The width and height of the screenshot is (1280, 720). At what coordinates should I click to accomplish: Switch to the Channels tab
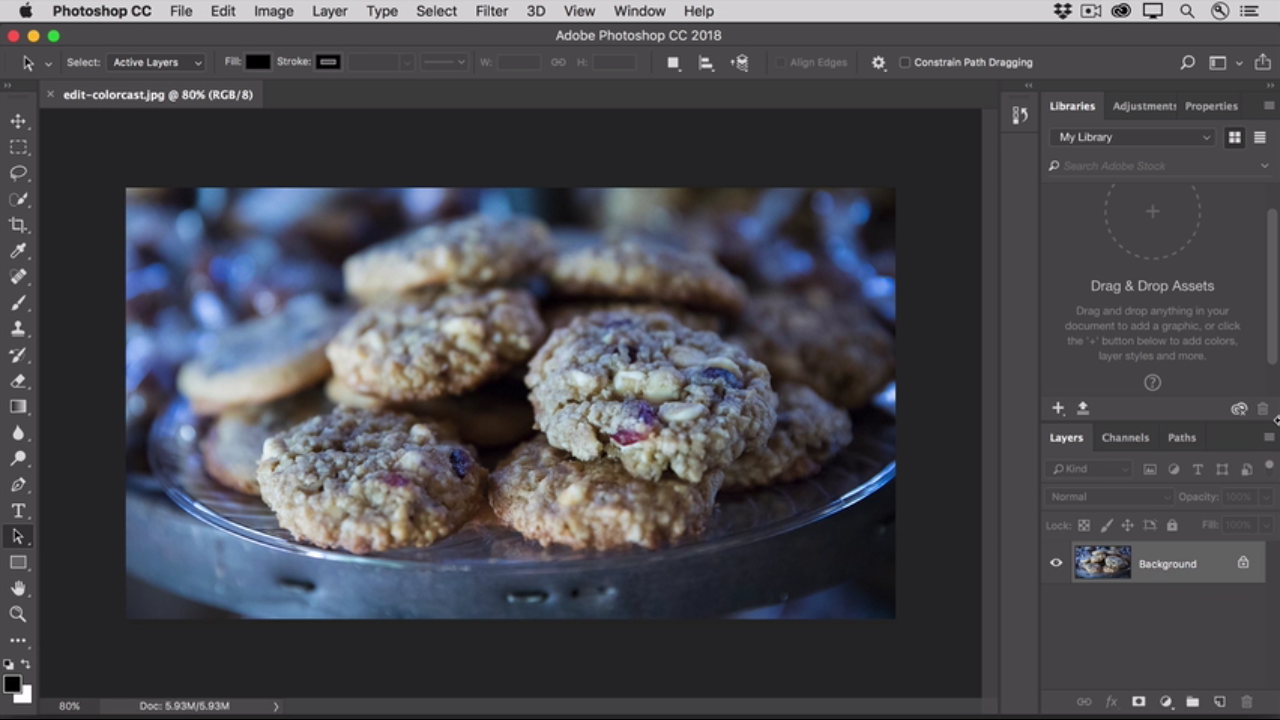point(1125,437)
